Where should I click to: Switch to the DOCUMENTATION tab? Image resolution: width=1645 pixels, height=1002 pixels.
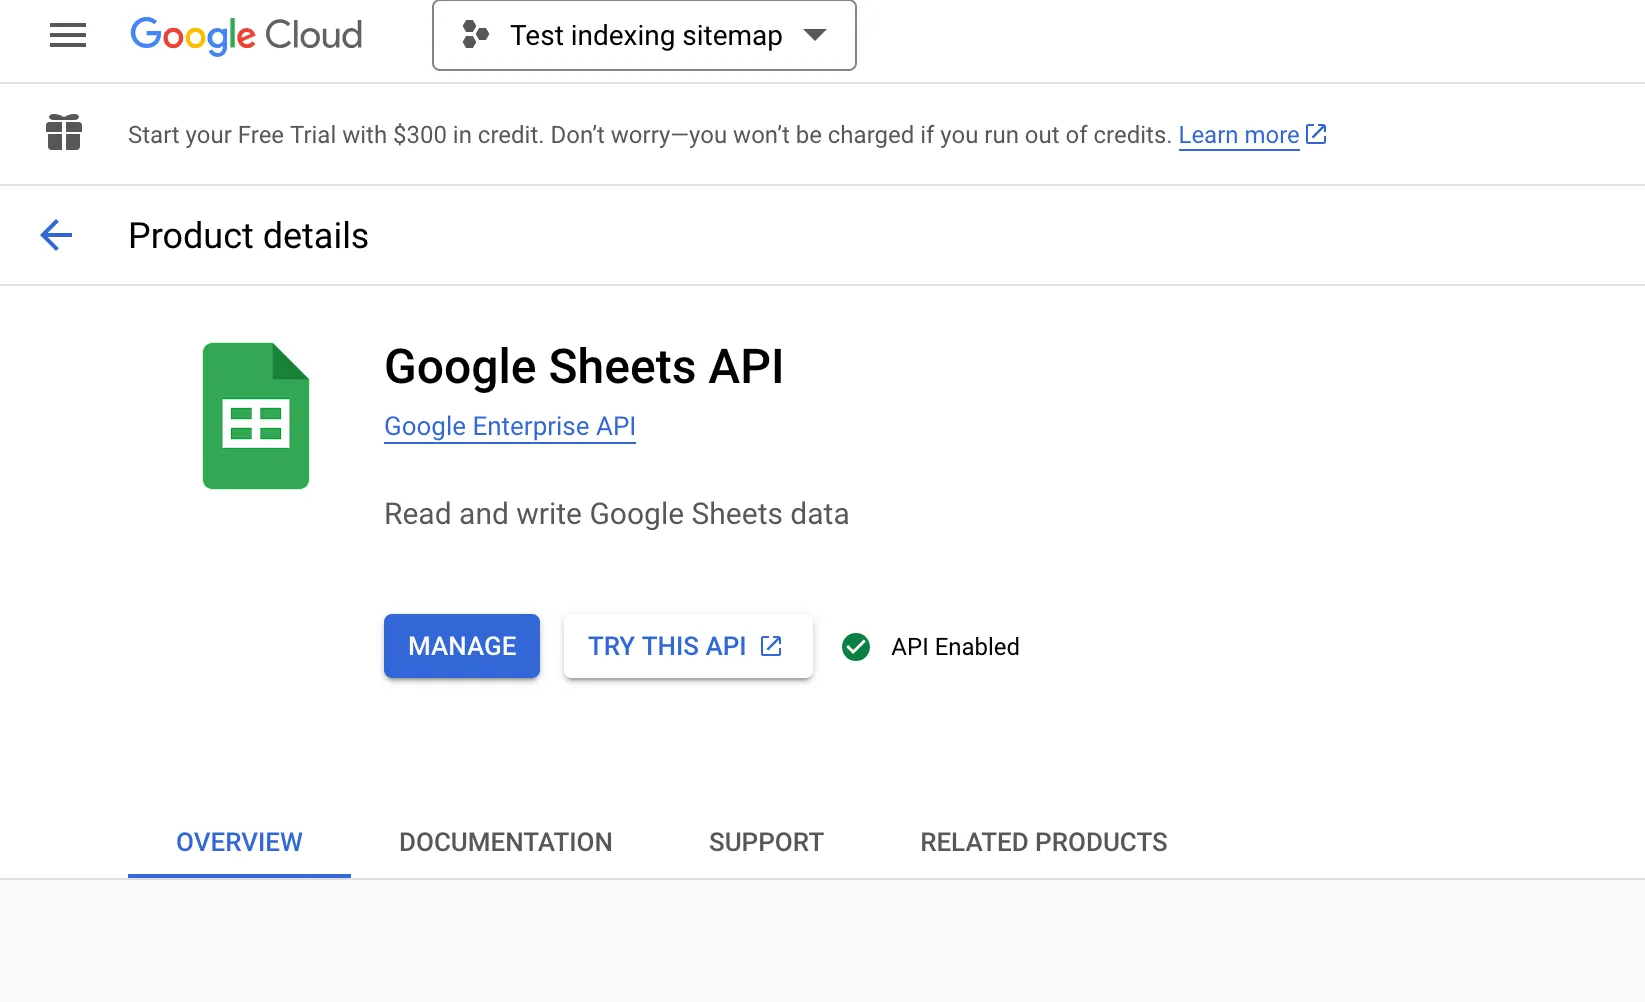click(x=506, y=842)
